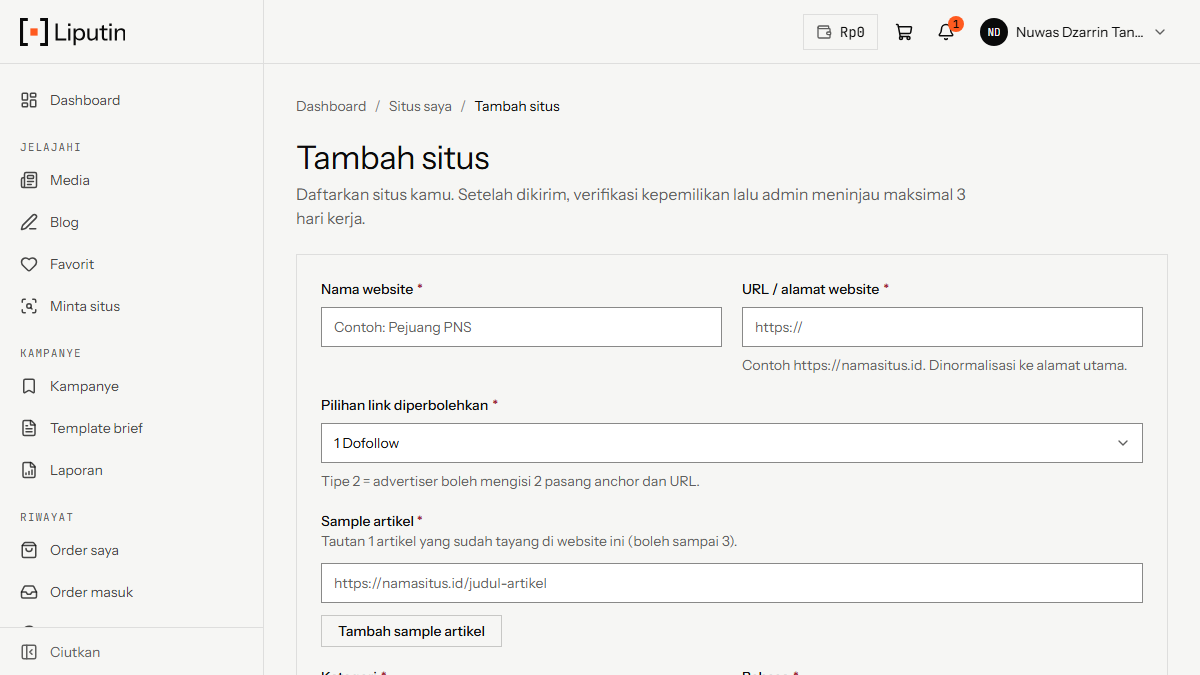Click the 'Tautan 1 artikel yang sudah tayang' hint

click(x=529, y=541)
